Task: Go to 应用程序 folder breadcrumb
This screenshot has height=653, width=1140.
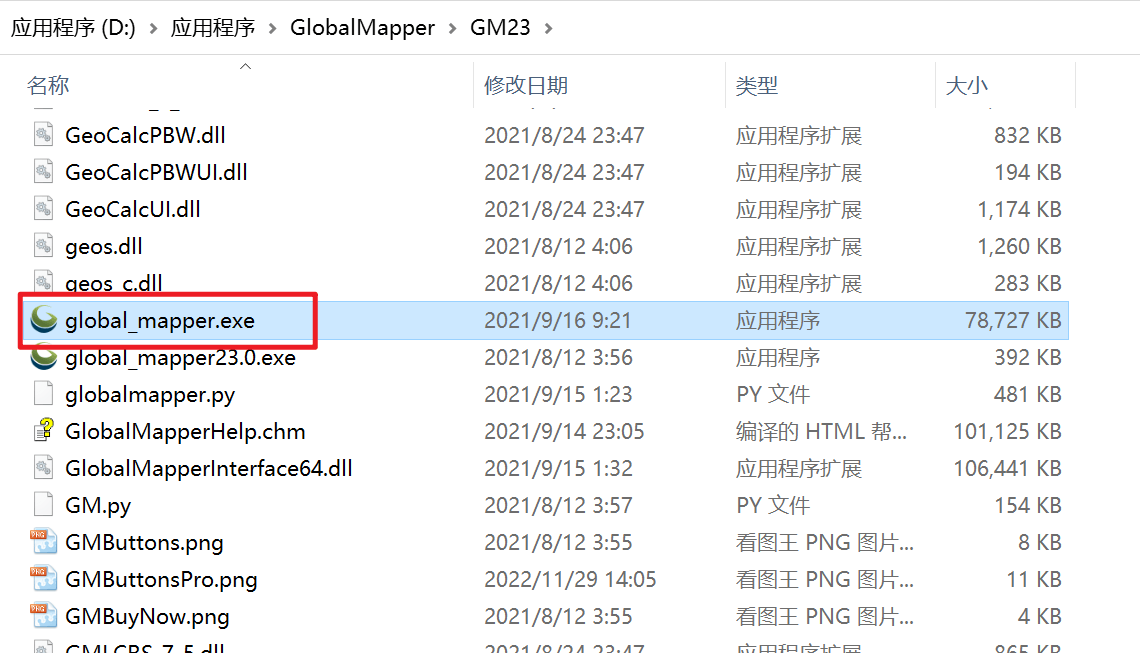Action: tap(213, 28)
